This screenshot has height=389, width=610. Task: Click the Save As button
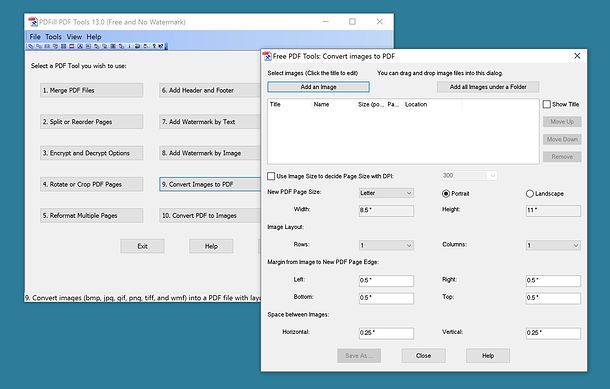click(359, 356)
